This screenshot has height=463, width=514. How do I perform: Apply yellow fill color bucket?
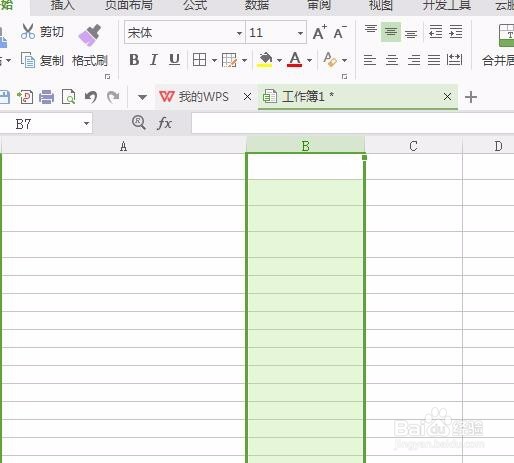265,60
